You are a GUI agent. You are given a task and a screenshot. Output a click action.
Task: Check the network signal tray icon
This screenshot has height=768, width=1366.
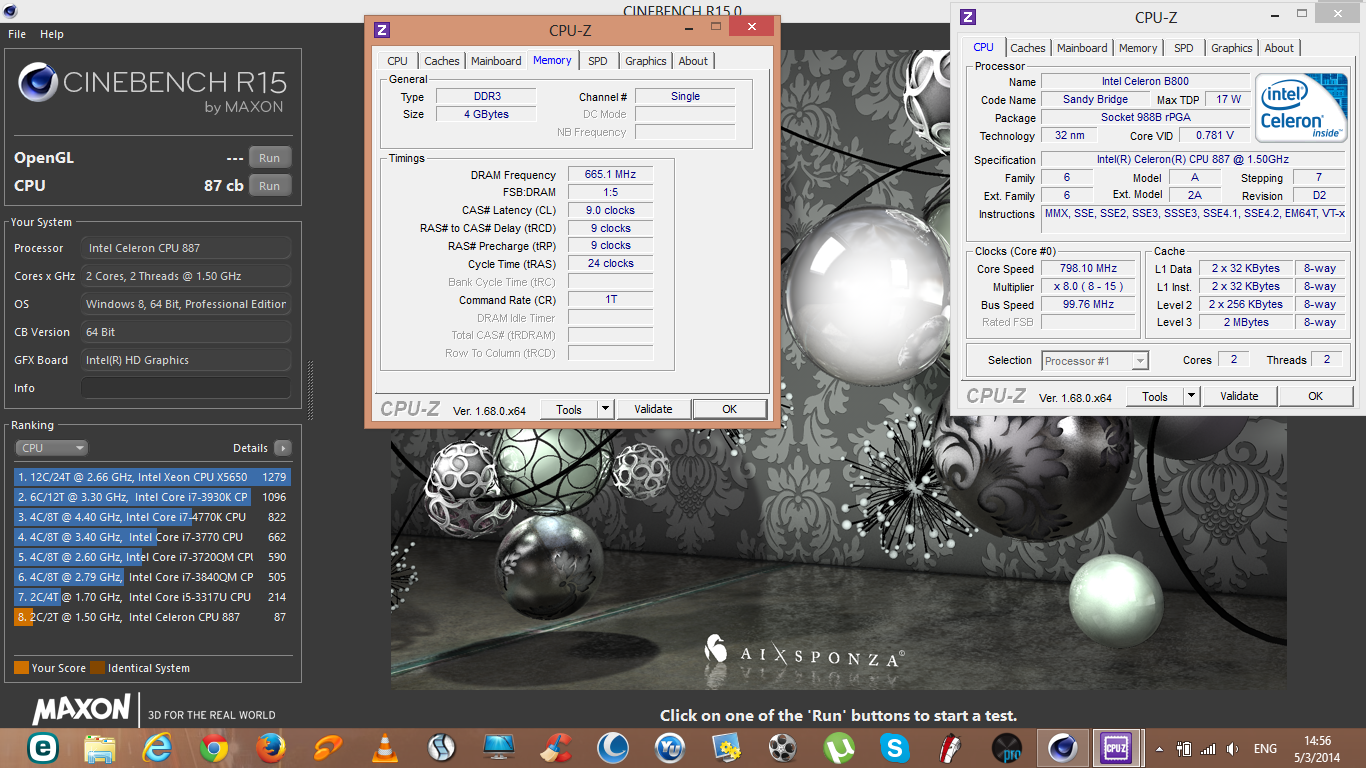(1207, 748)
